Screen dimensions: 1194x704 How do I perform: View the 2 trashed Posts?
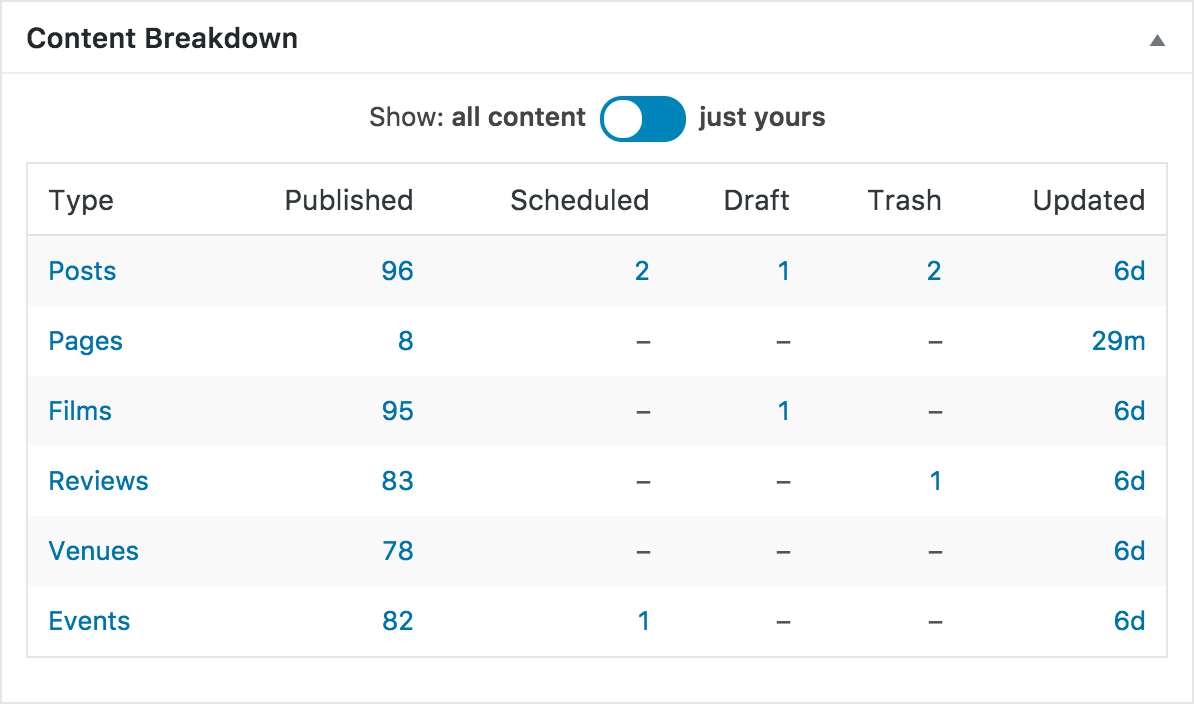933,271
